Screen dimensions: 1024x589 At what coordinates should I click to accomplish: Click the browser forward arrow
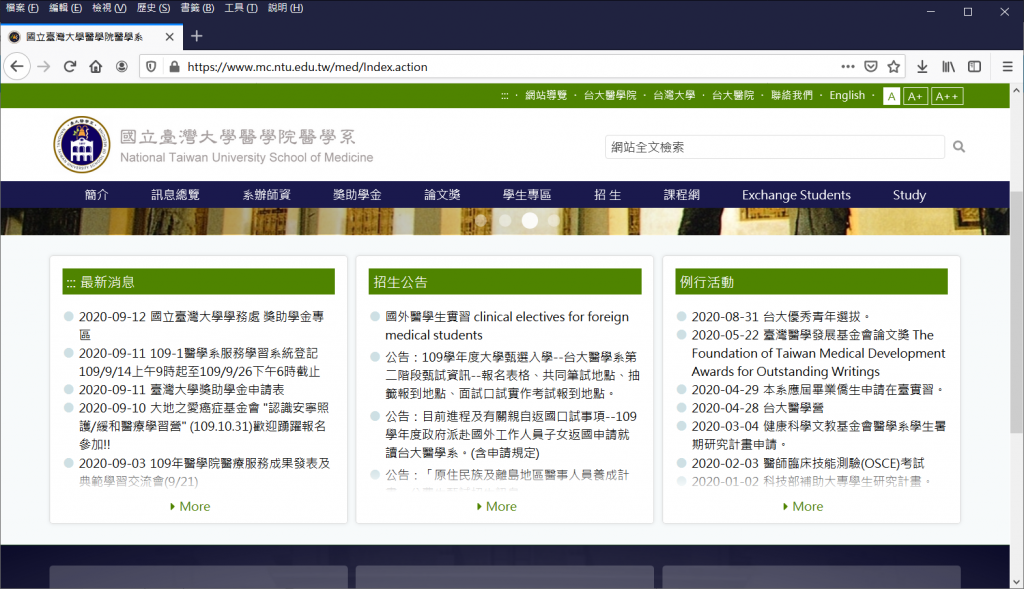(44, 67)
